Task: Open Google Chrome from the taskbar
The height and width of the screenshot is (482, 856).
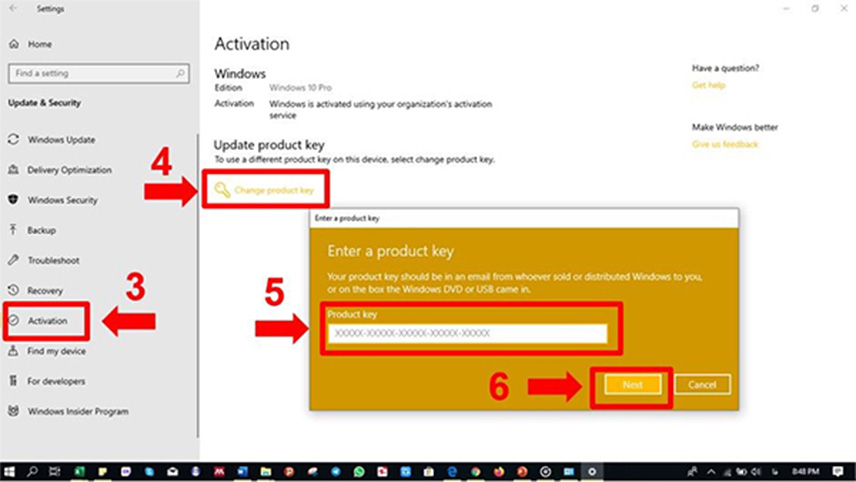Action: coord(475,472)
